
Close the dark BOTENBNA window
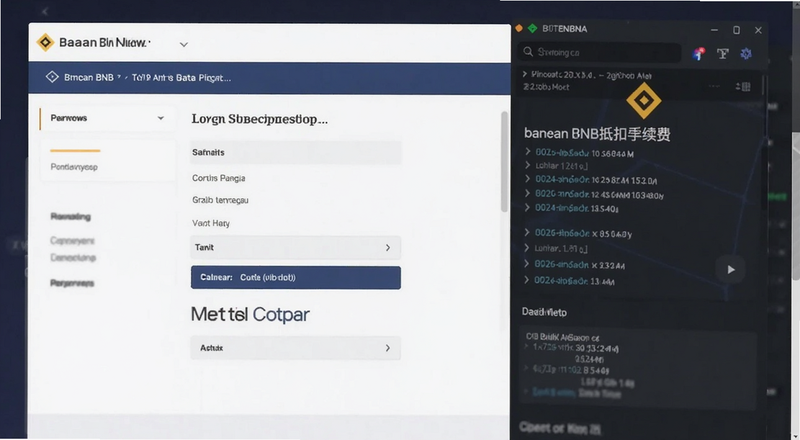[x=758, y=30]
